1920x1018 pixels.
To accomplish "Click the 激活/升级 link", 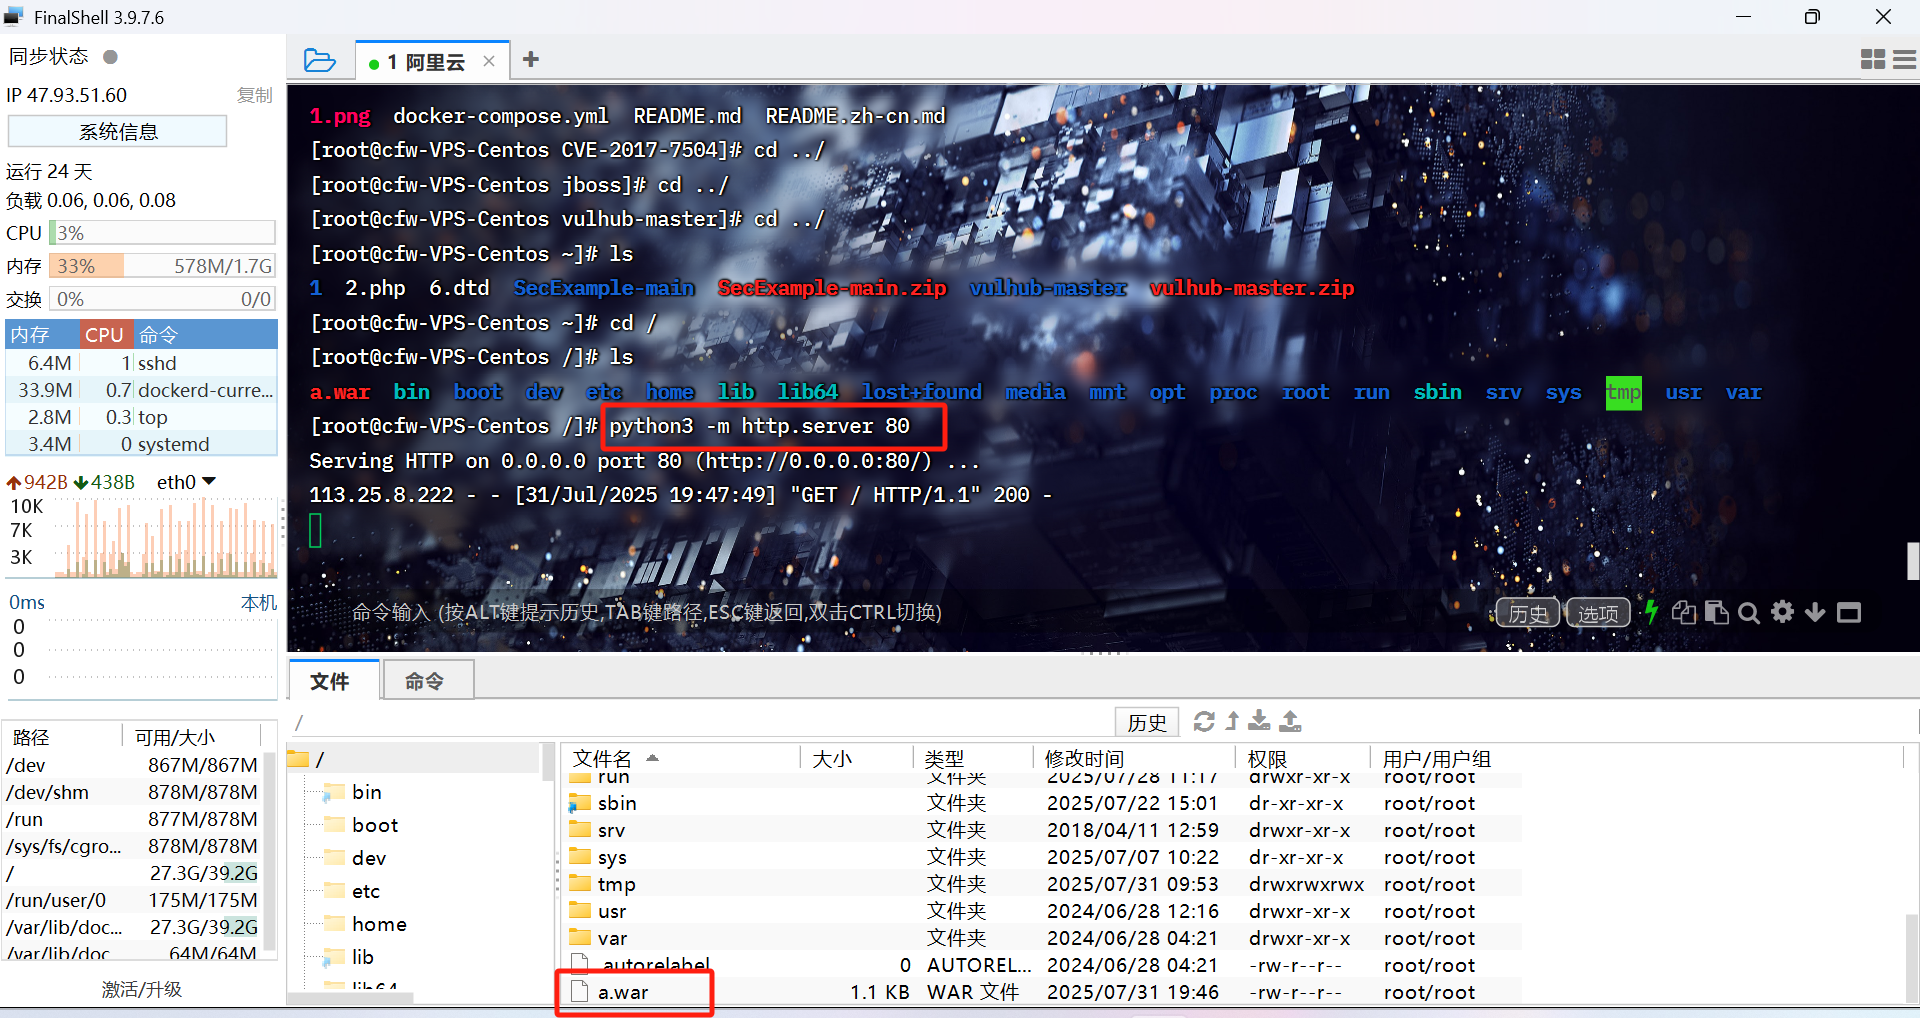I will click(x=141, y=989).
